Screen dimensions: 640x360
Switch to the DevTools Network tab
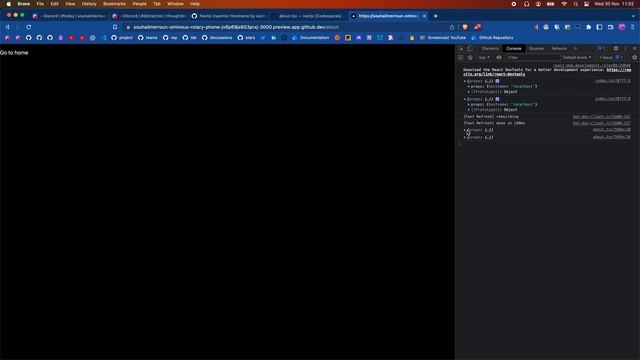click(x=559, y=49)
